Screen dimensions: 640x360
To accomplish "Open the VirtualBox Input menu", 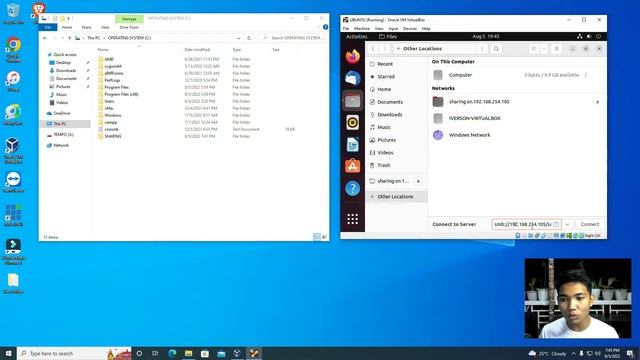I will [393, 29].
